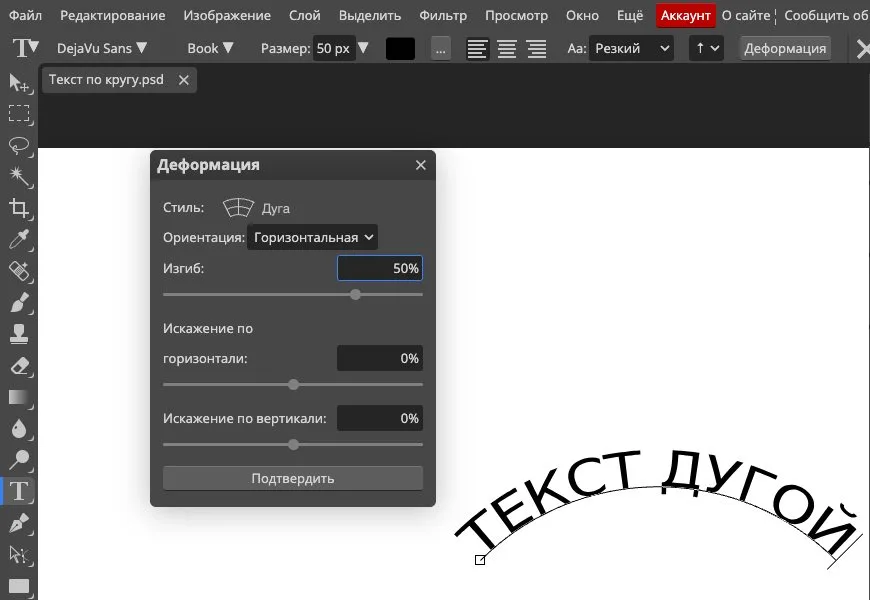Viewport: 870px width, 600px height.
Task: Select the Lasso tool
Action: click(19, 145)
